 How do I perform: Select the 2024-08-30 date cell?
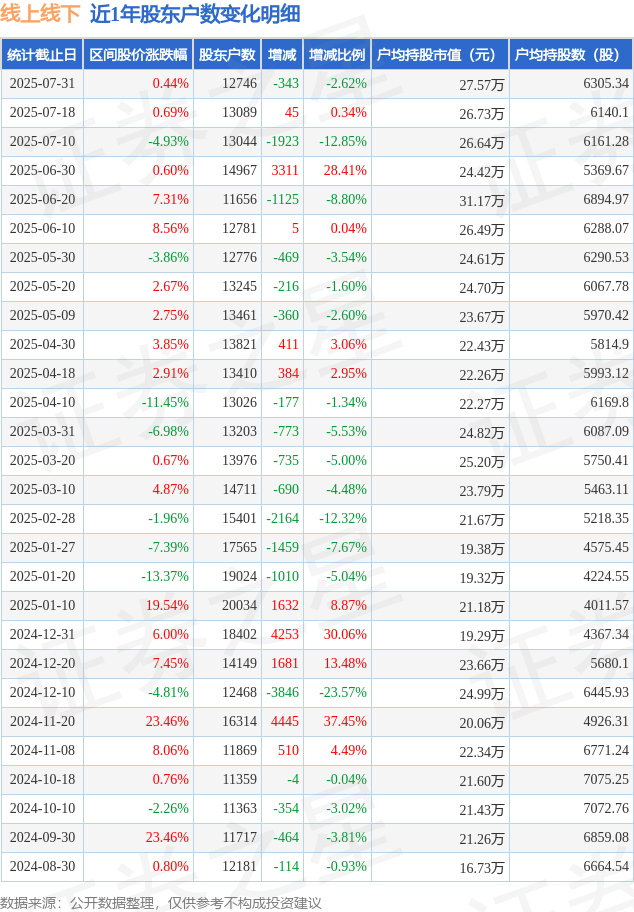tap(42, 867)
